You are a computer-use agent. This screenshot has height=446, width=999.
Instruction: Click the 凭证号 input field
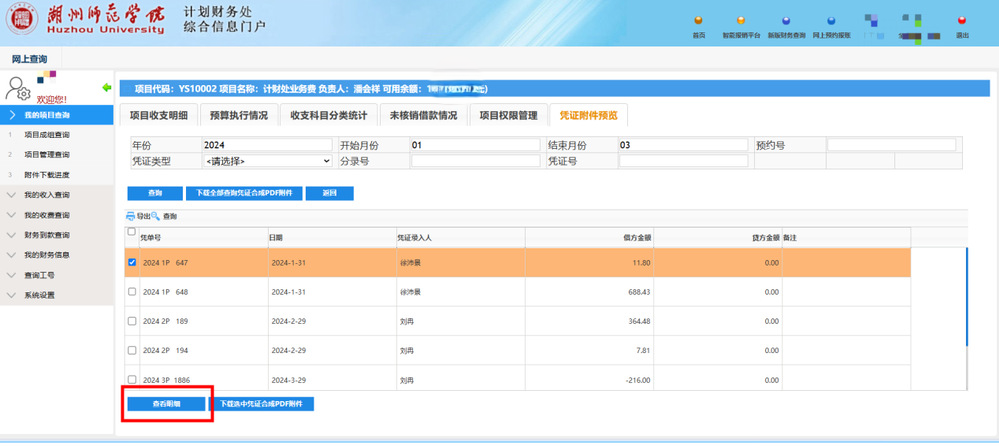684,161
